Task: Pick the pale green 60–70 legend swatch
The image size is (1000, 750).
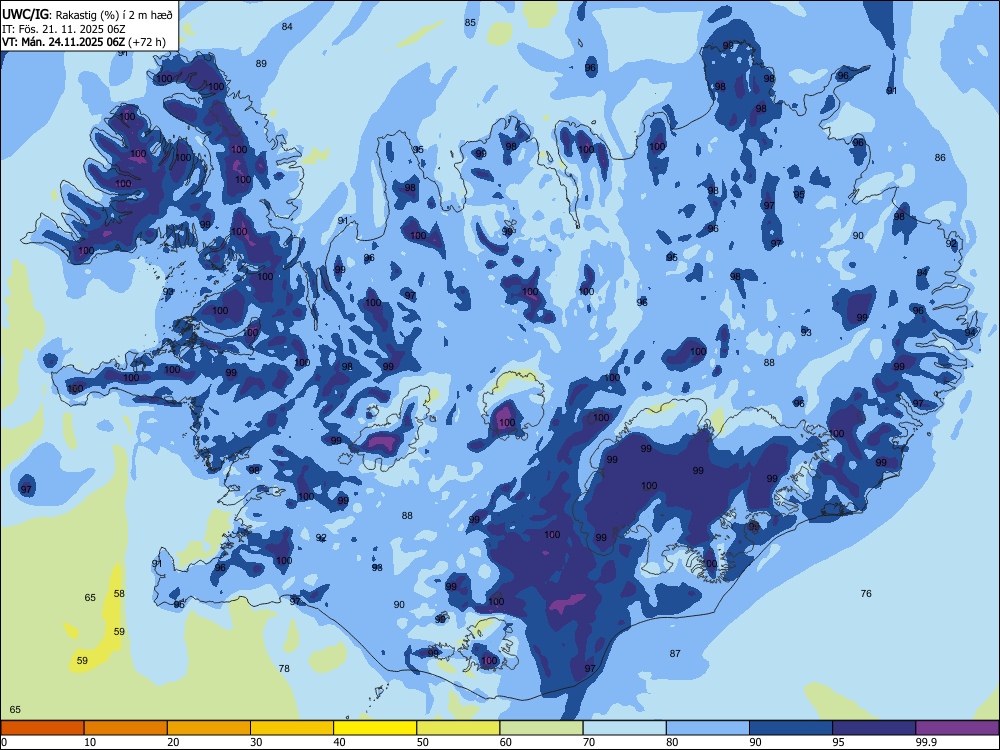Action: click(x=541, y=728)
